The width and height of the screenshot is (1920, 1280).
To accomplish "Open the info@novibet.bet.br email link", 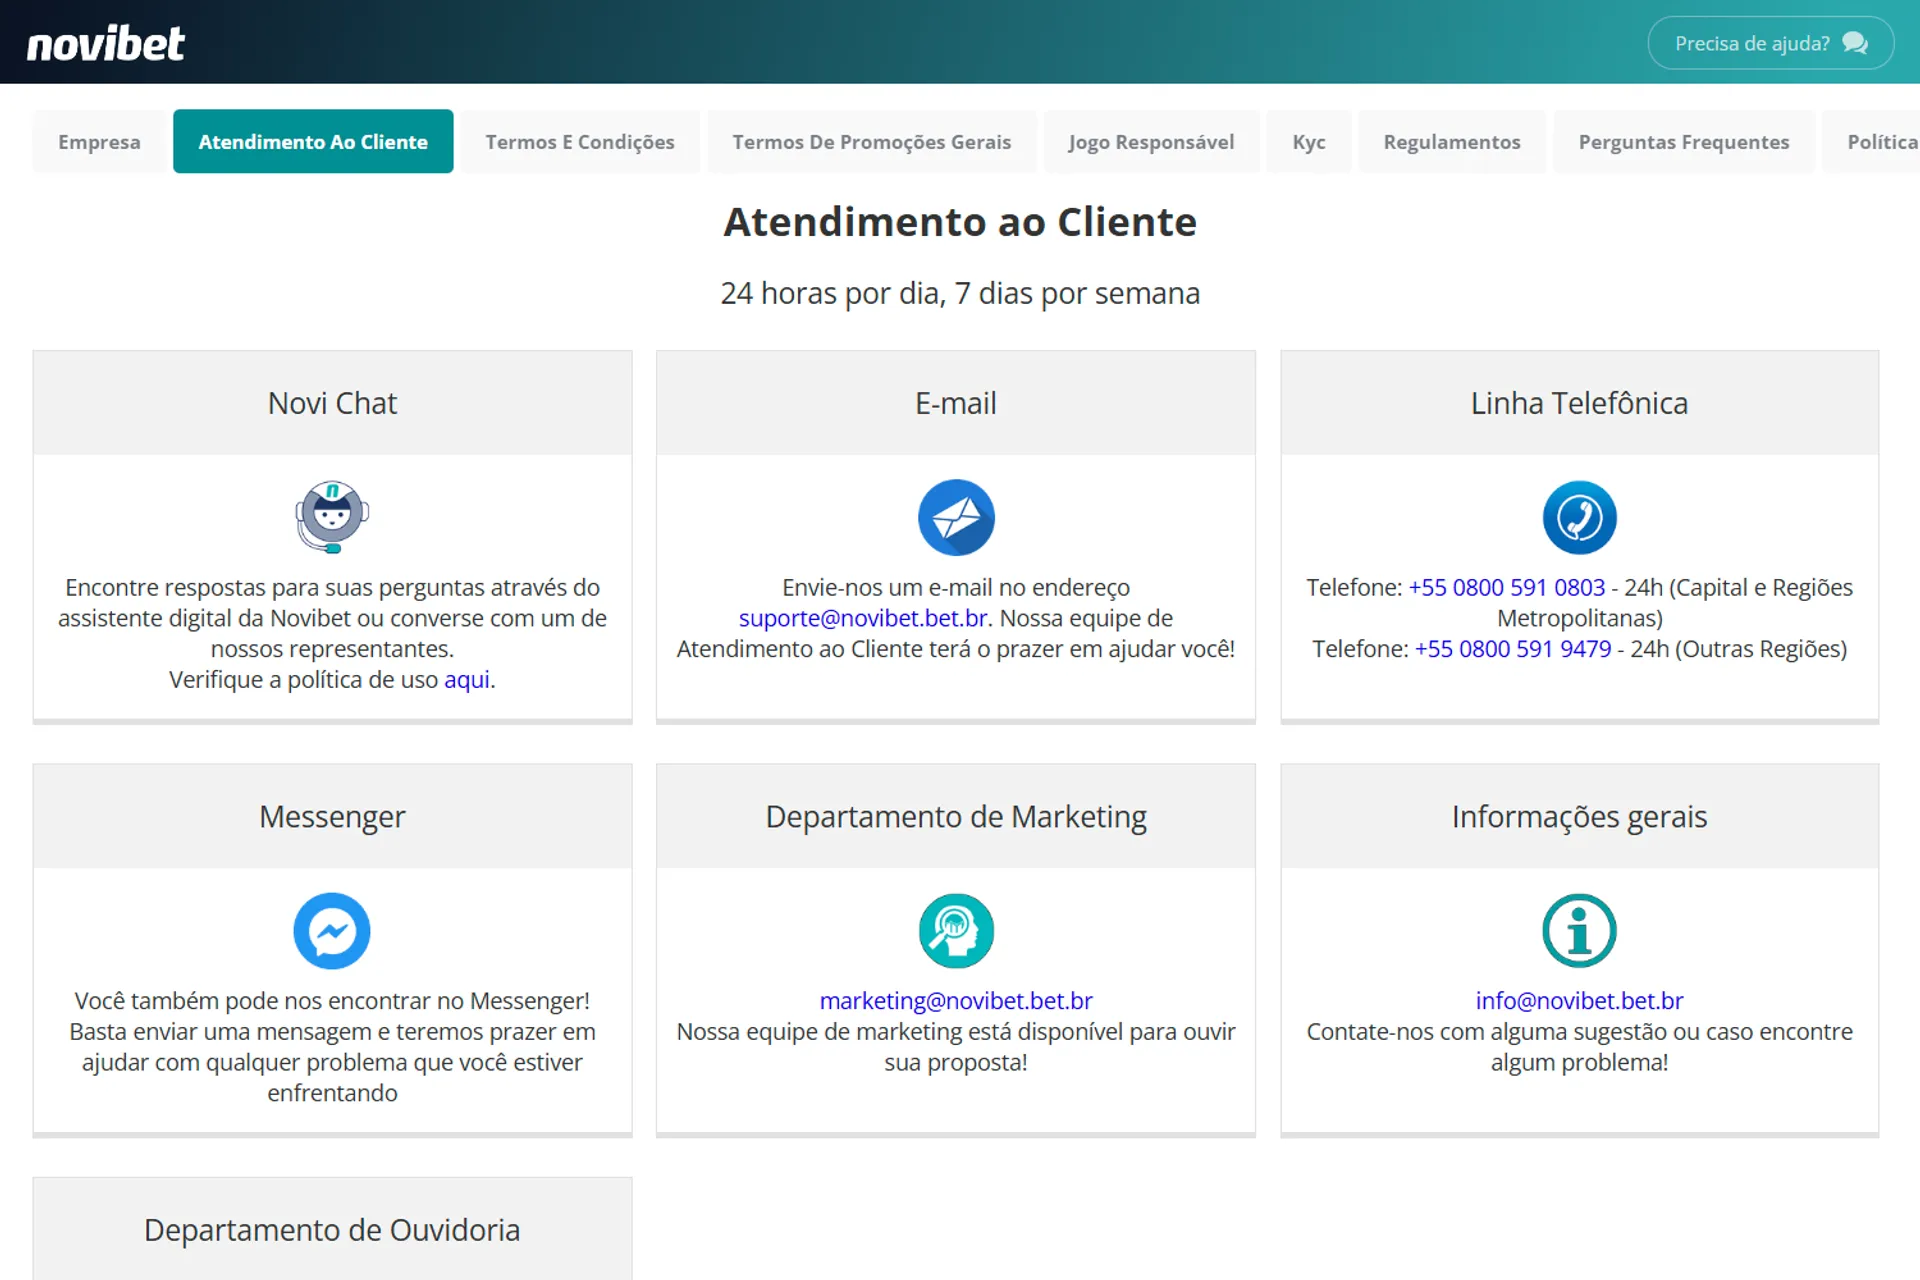I will tap(1579, 1001).
